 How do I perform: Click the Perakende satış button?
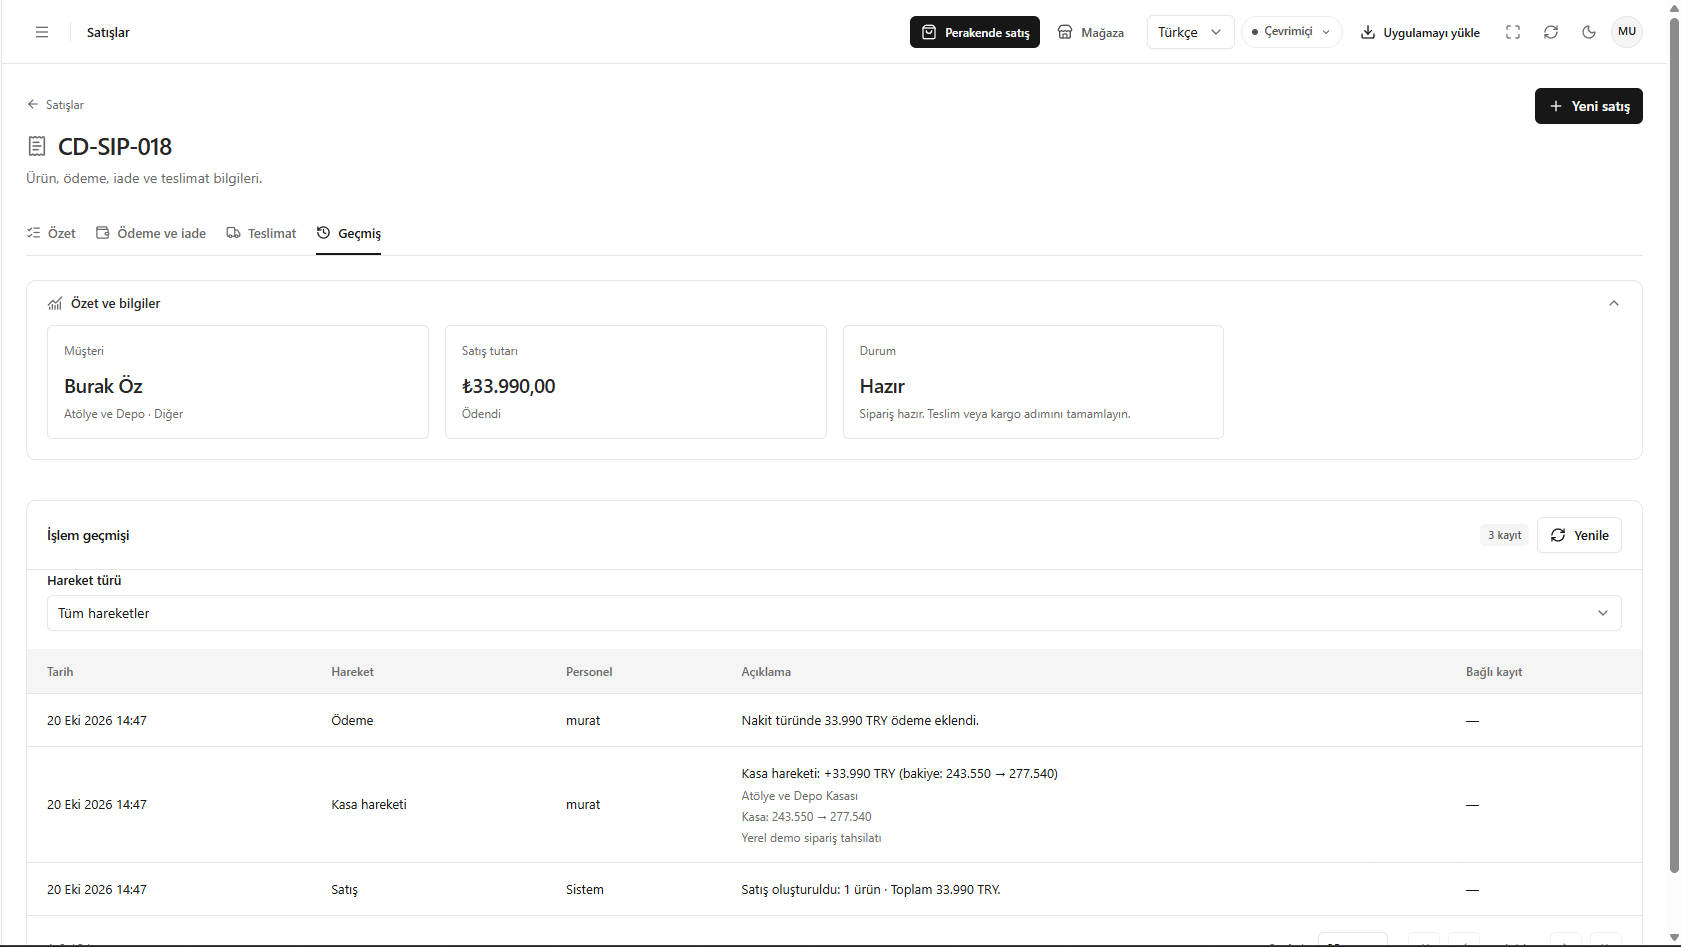[974, 32]
